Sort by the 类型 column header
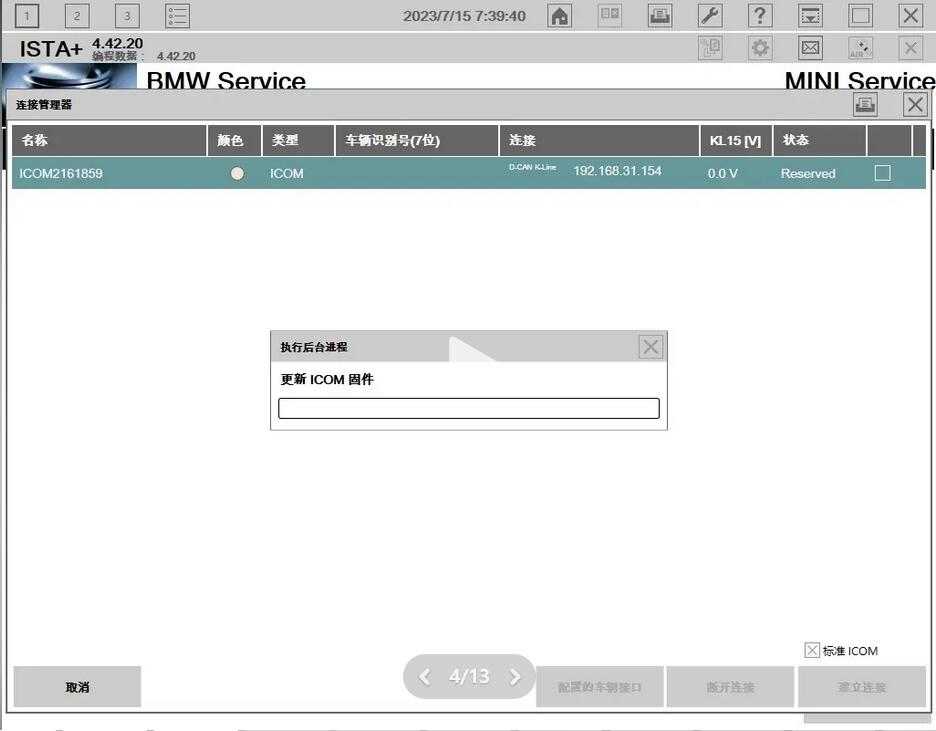 coord(298,141)
